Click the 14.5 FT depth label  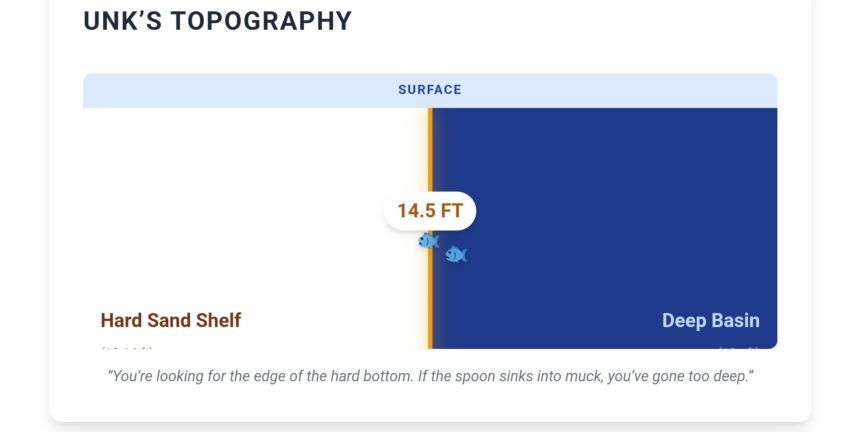click(430, 211)
